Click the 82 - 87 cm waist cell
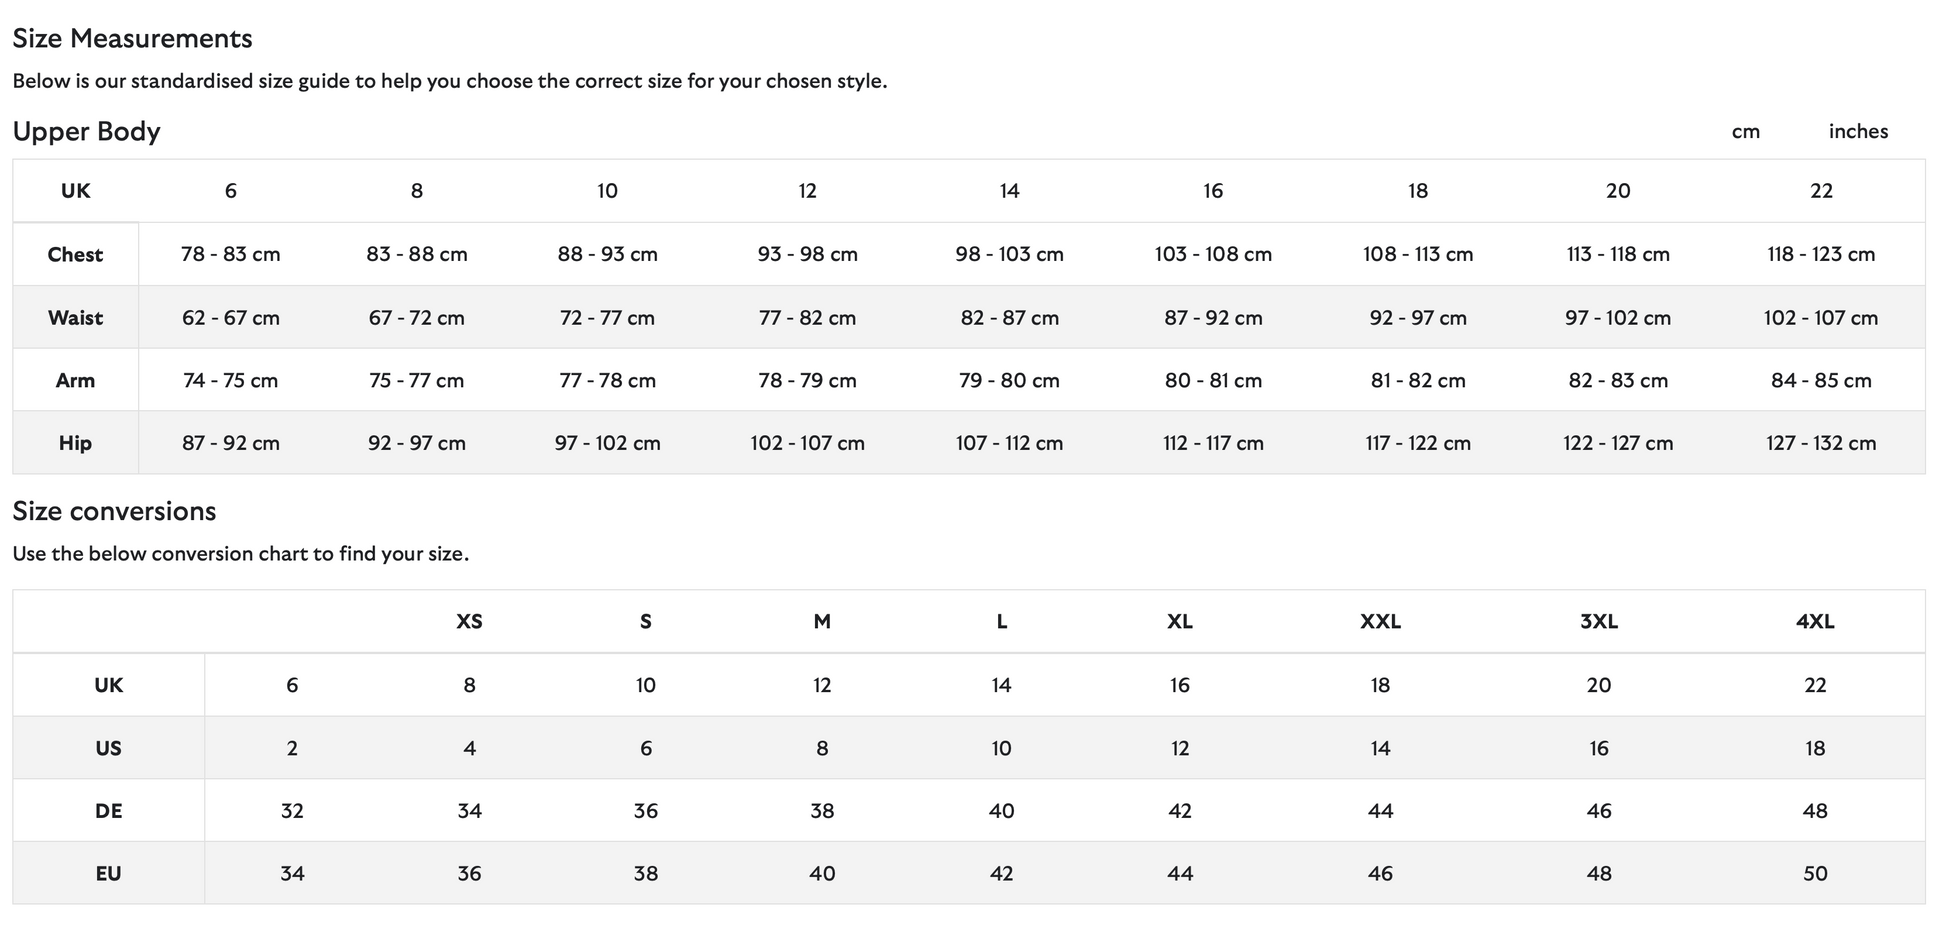The height and width of the screenshot is (949, 1946). tap(1009, 318)
